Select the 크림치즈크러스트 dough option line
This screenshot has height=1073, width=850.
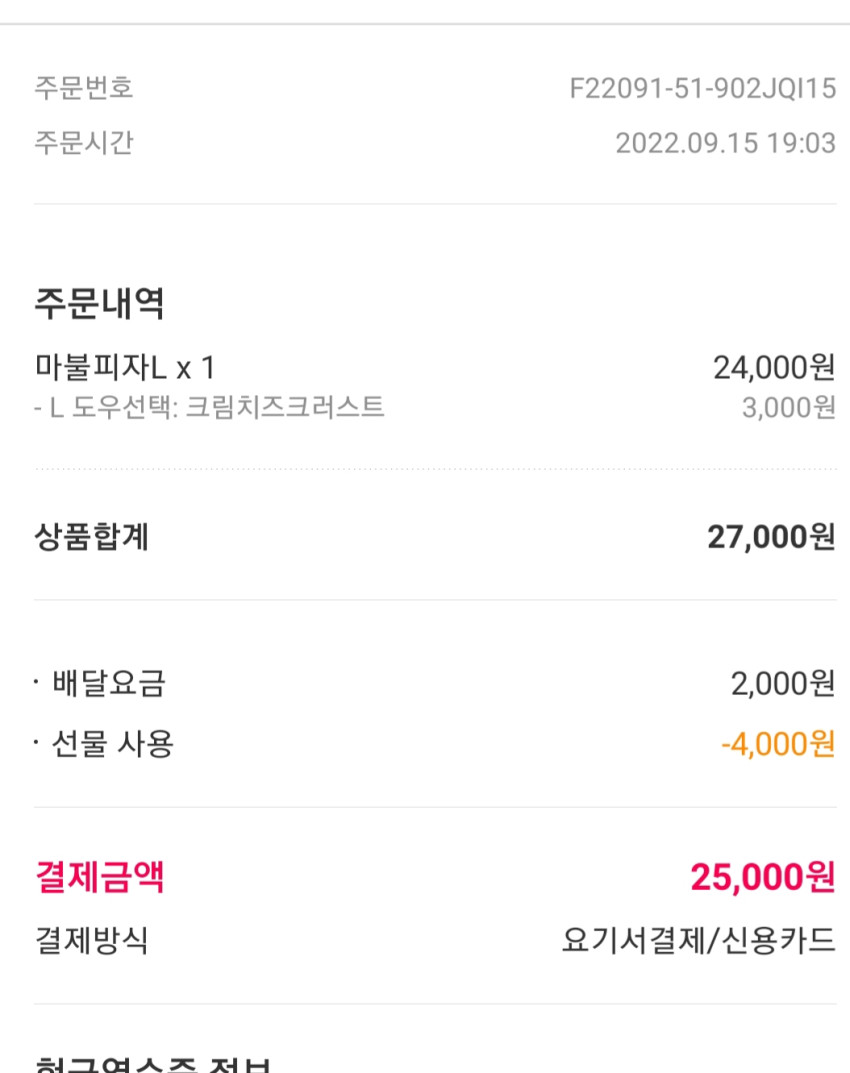point(209,407)
